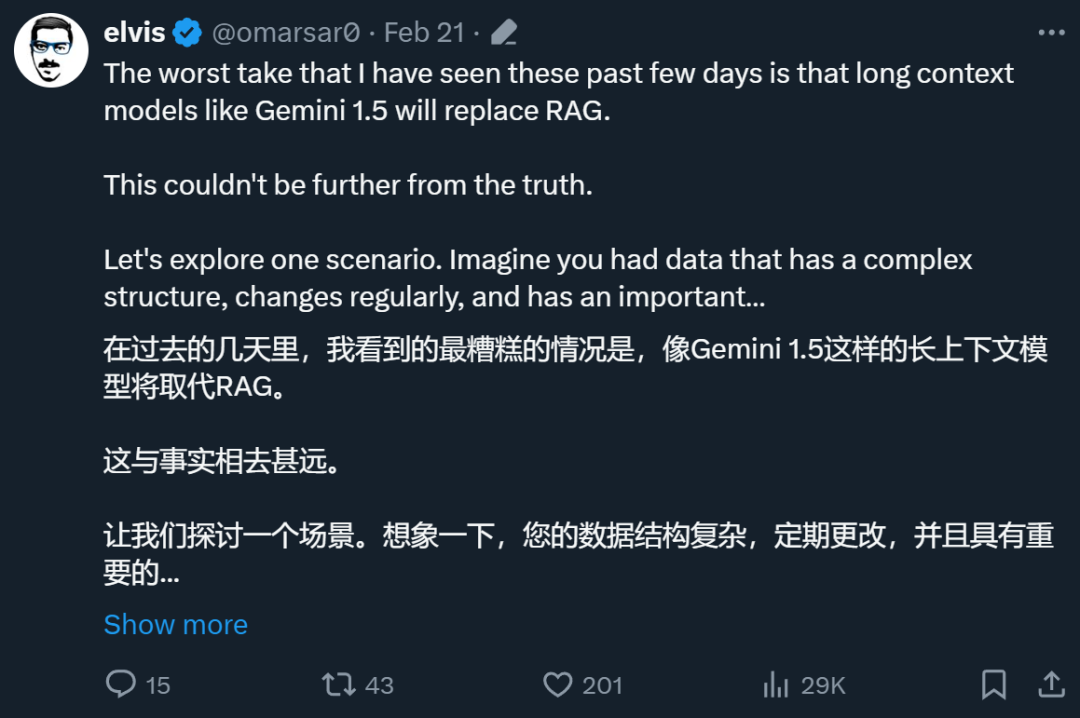Open the @omarsar0 handle link
The image size is (1080, 718).
point(285,33)
